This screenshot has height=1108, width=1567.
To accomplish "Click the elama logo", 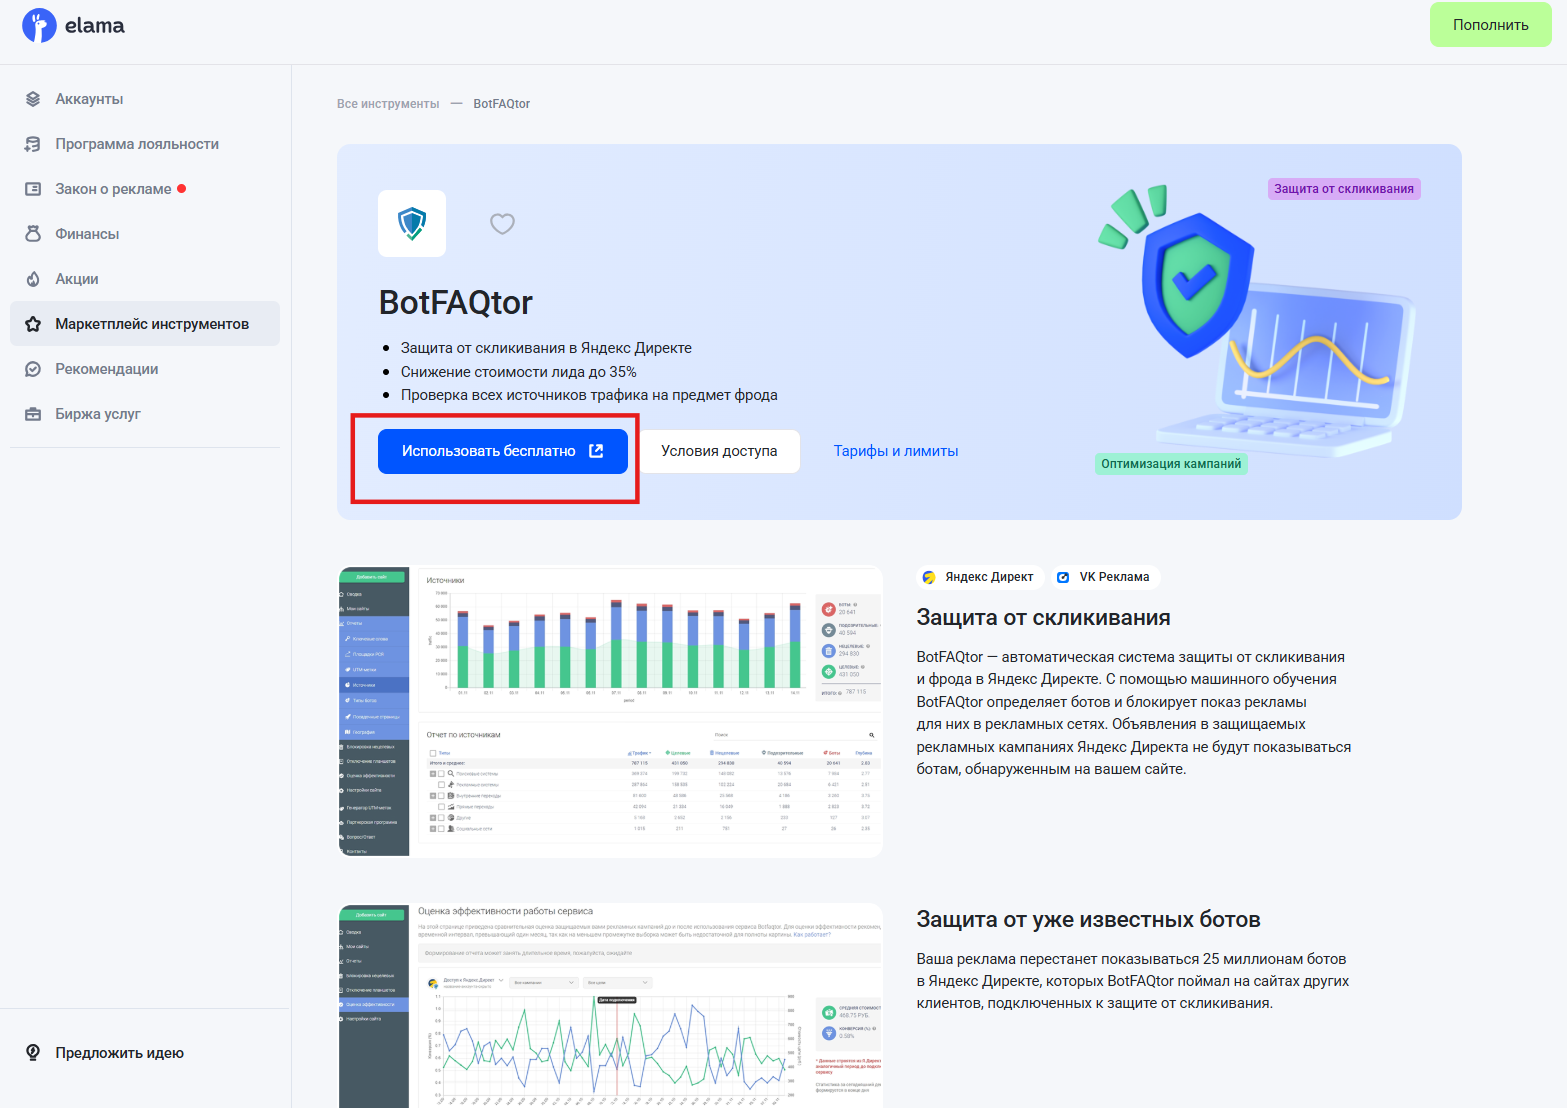I will click(75, 25).
